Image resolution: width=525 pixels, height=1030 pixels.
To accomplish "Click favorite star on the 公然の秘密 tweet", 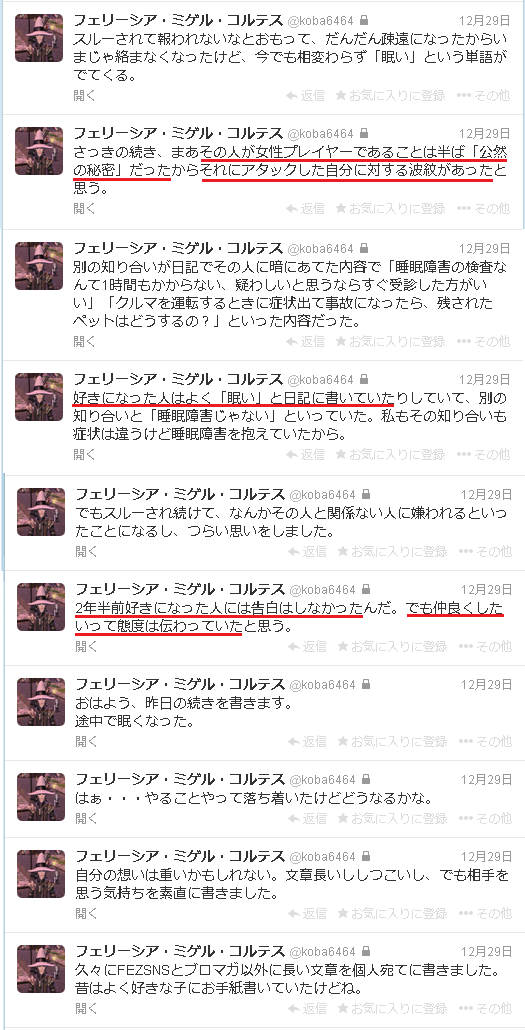I will coord(340,209).
